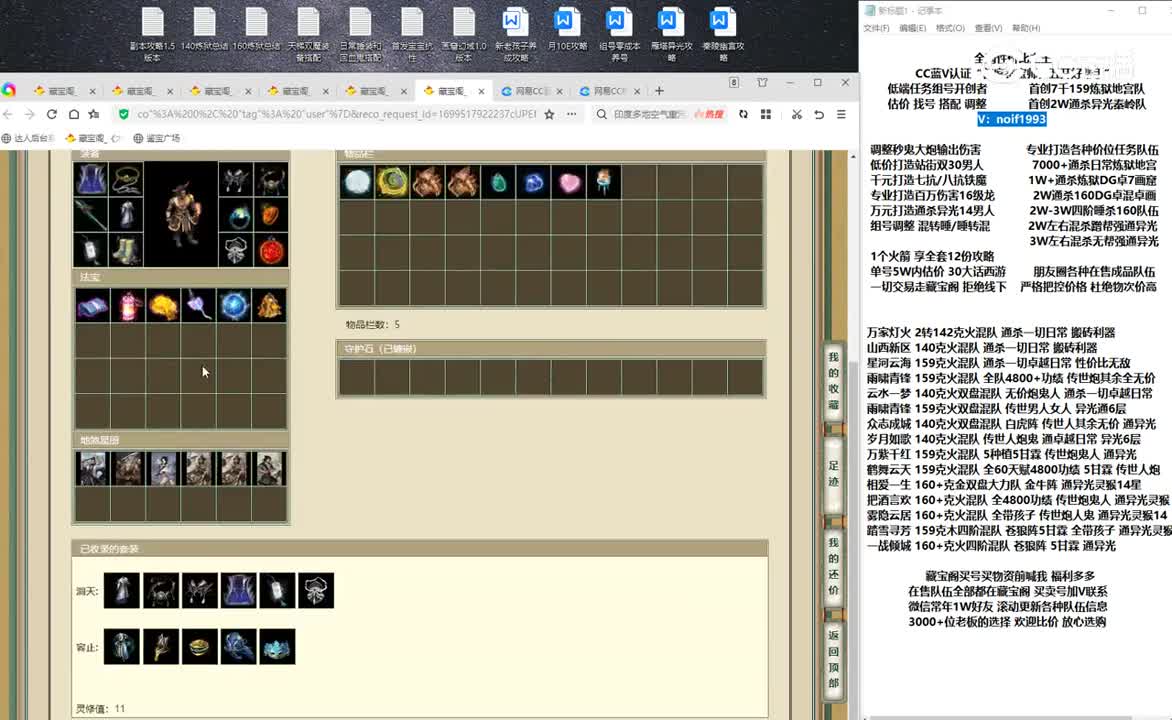Open the scissors screenshot tool
The height and width of the screenshot is (720, 1172).
797,114
